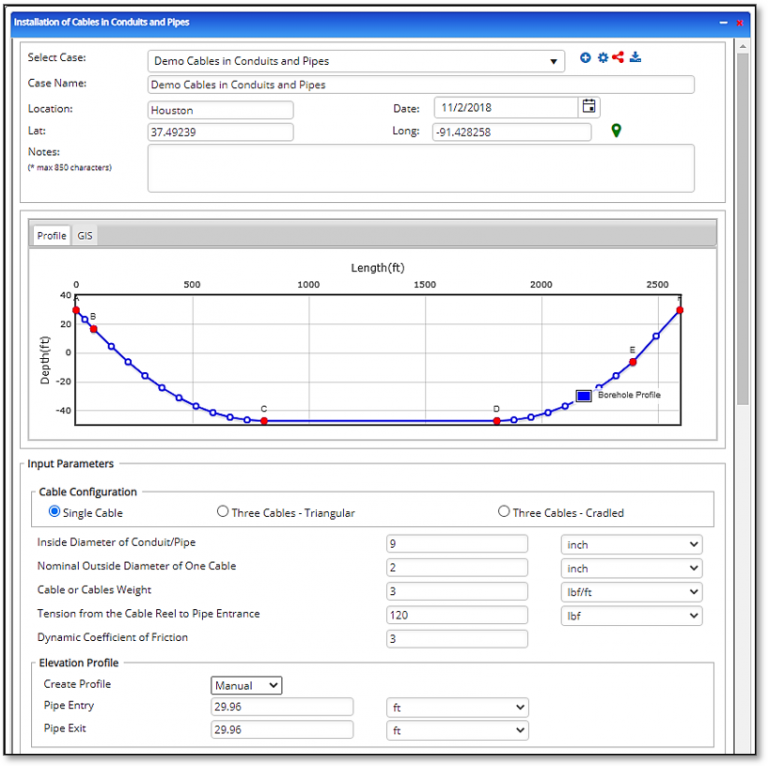
Task: Open the date picker calendar icon
Action: [589, 106]
